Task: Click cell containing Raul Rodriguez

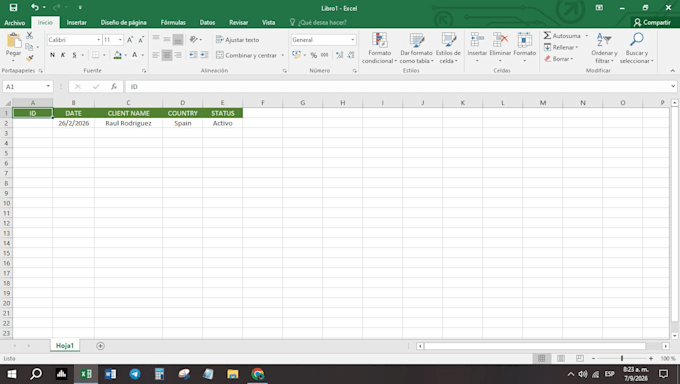Action: click(128, 123)
